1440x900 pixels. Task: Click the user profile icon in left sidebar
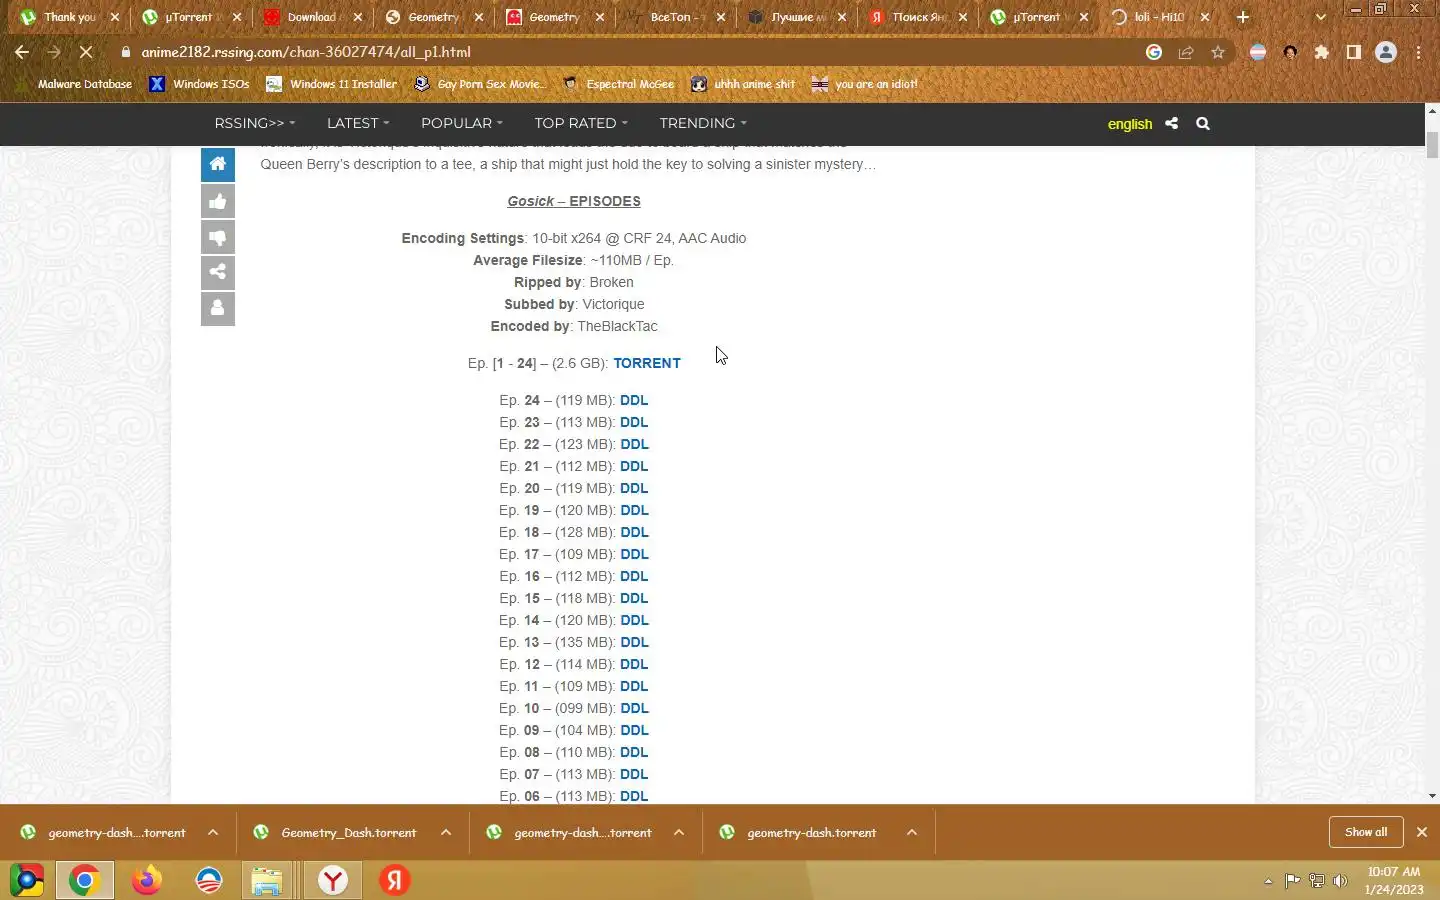218,309
